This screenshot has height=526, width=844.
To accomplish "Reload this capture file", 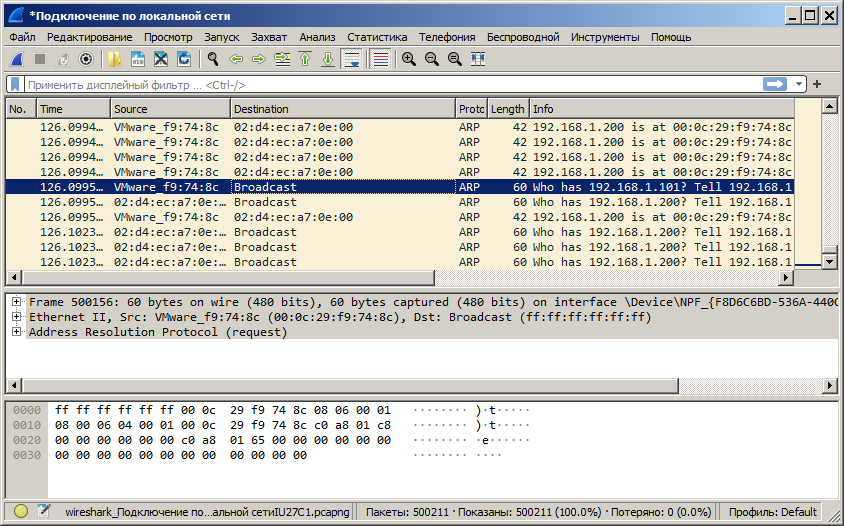I will (184, 59).
